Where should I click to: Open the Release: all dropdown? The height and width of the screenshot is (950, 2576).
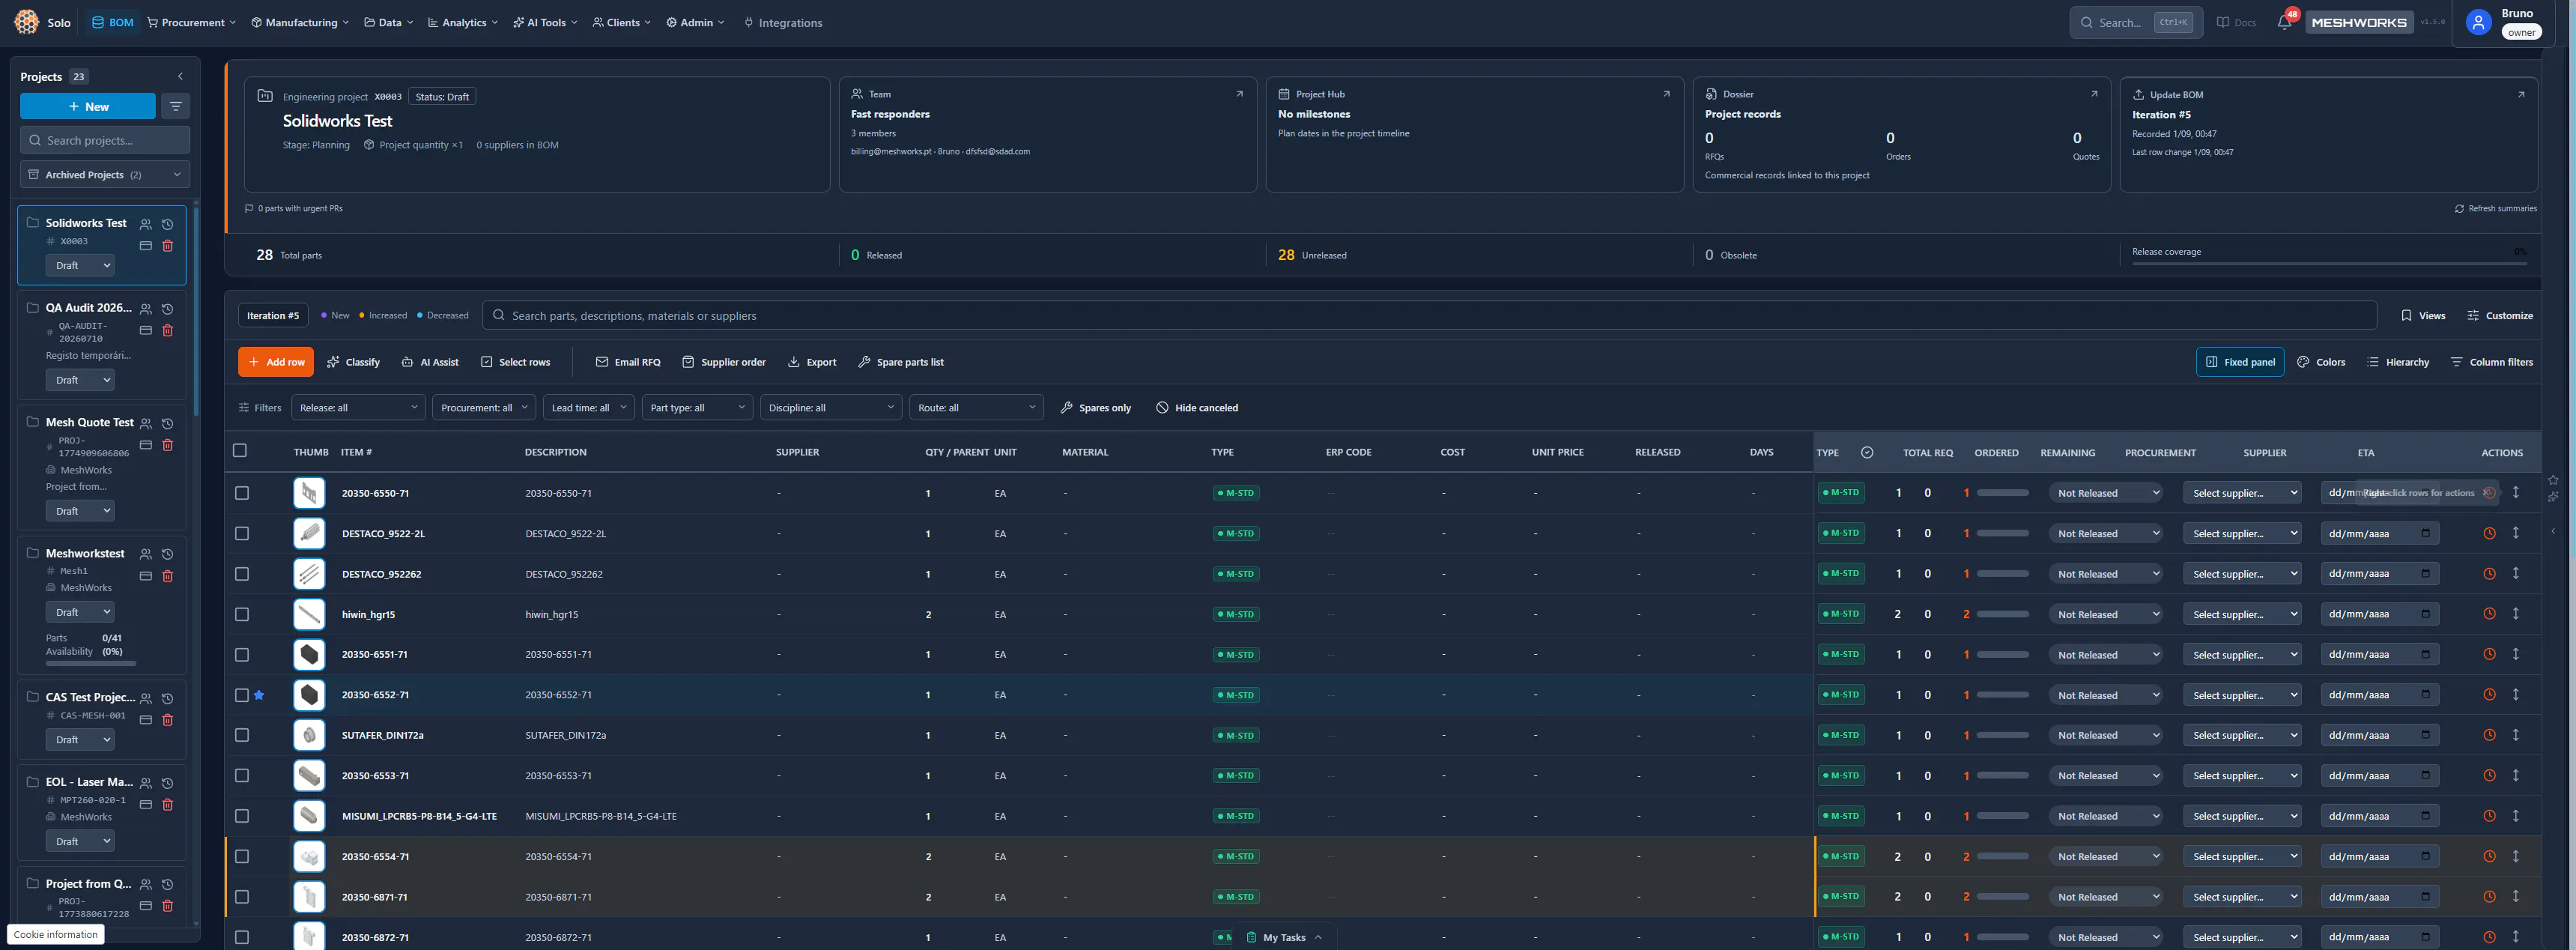click(358, 408)
